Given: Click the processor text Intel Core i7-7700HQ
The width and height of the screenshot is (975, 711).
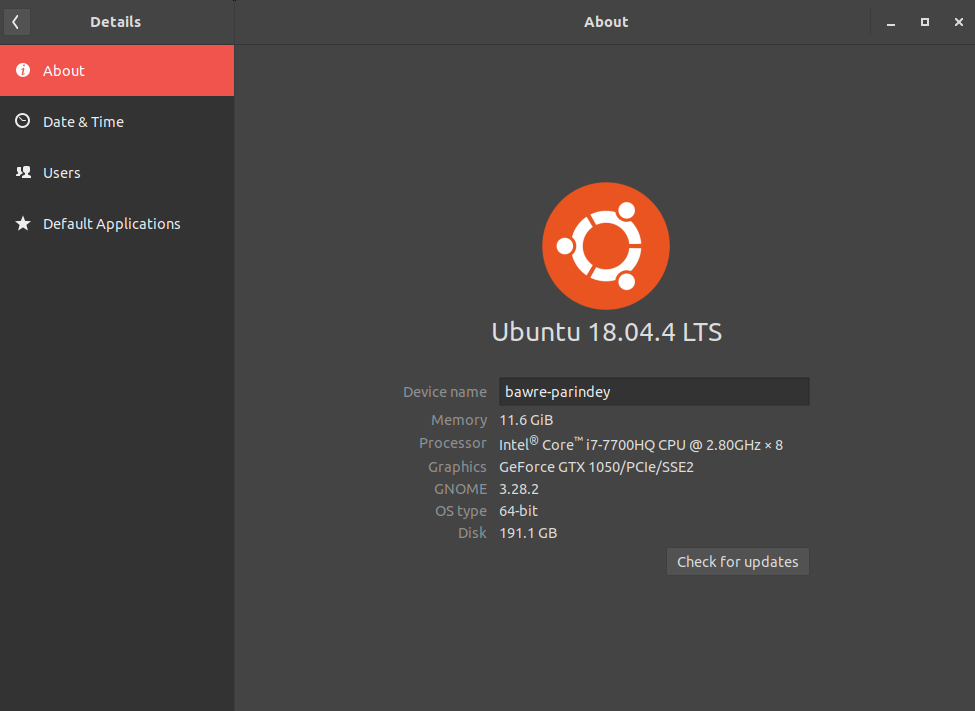Looking at the screenshot, I should 641,444.
